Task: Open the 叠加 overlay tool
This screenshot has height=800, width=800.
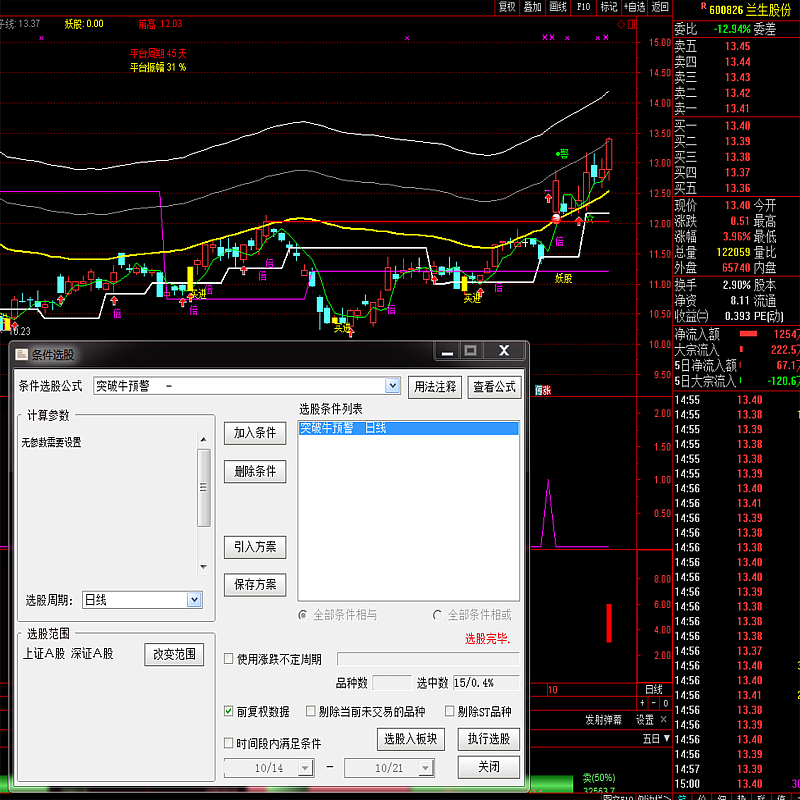Action: click(532, 7)
